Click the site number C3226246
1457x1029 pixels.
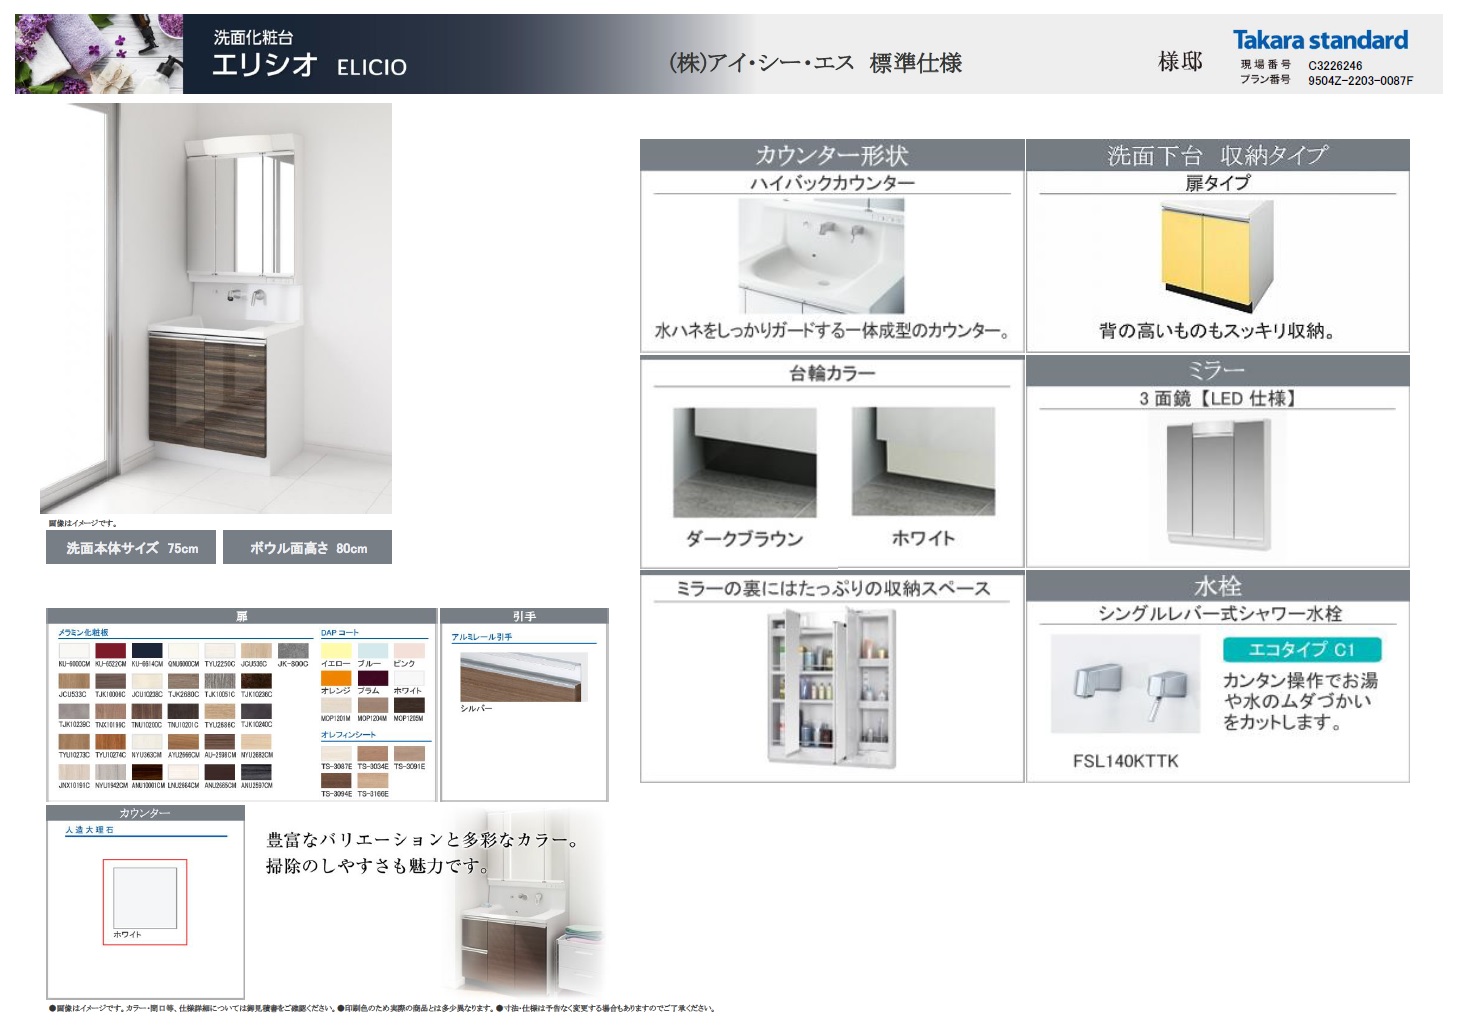pos(1335,66)
